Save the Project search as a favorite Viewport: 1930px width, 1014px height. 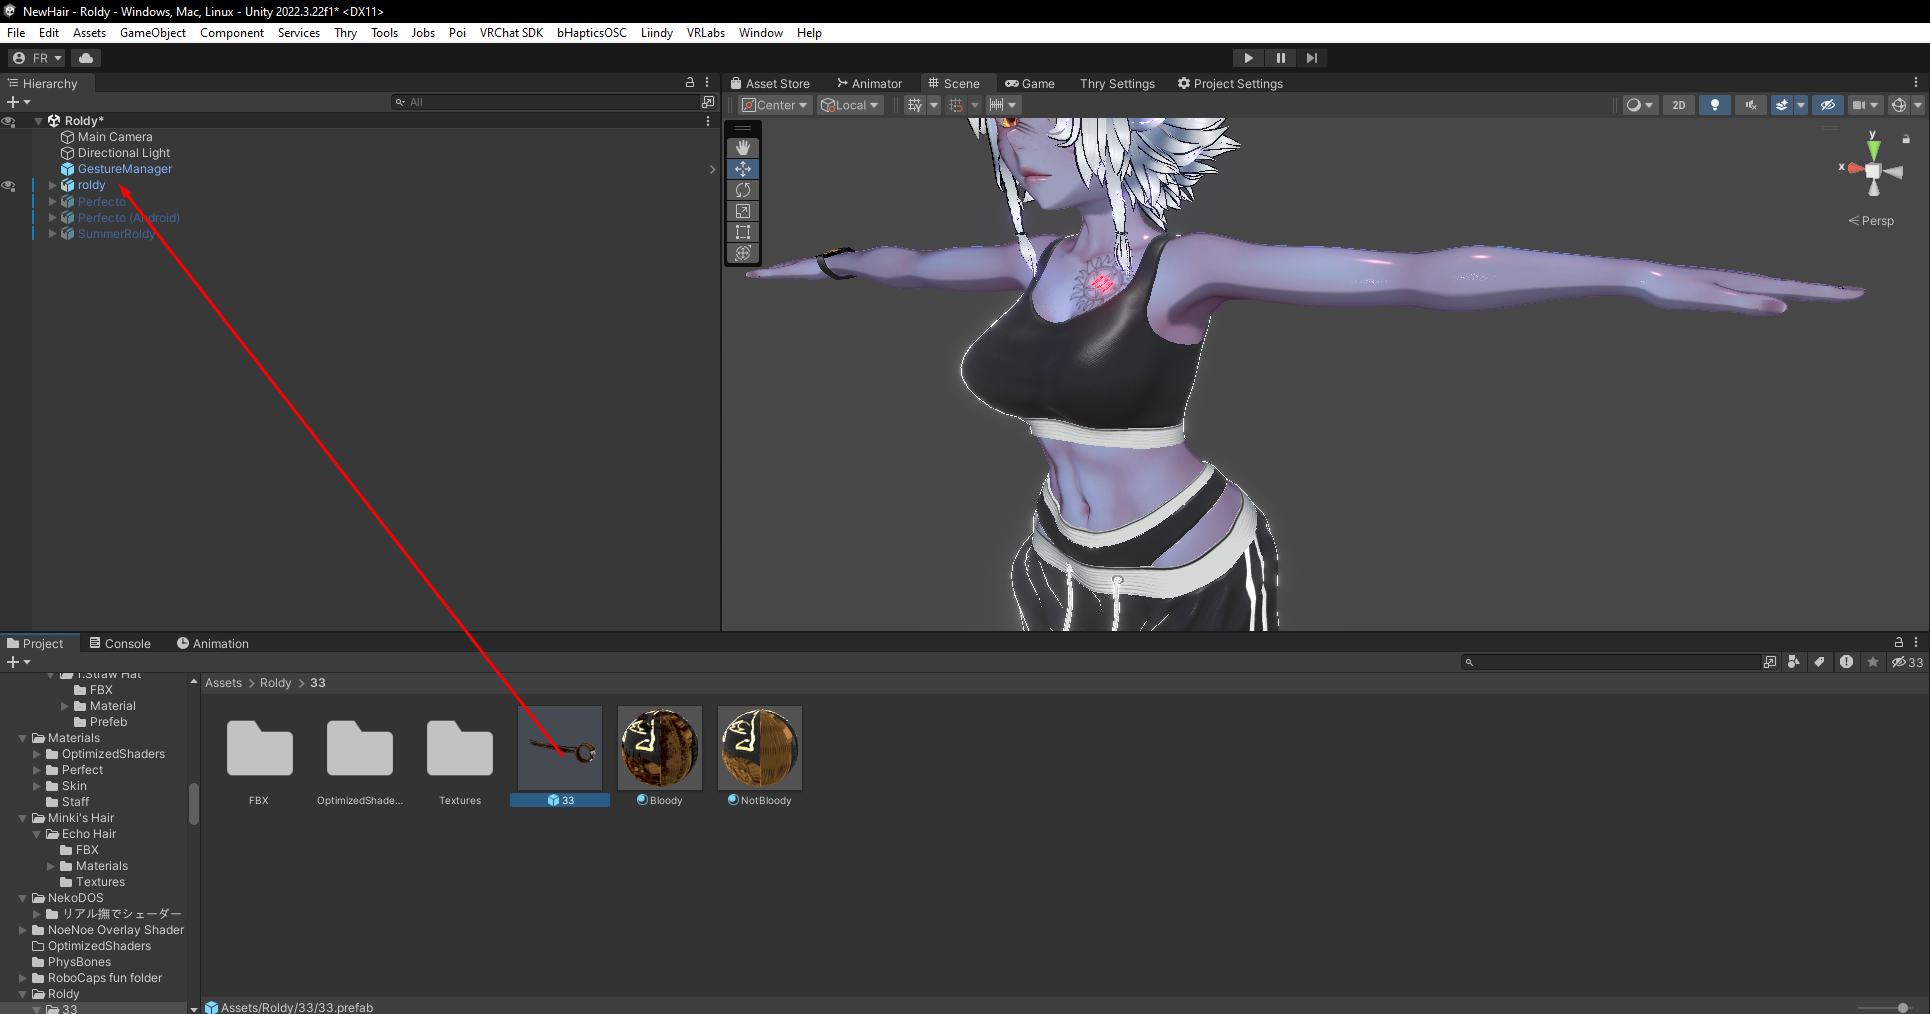click(x=1873, y=662)
